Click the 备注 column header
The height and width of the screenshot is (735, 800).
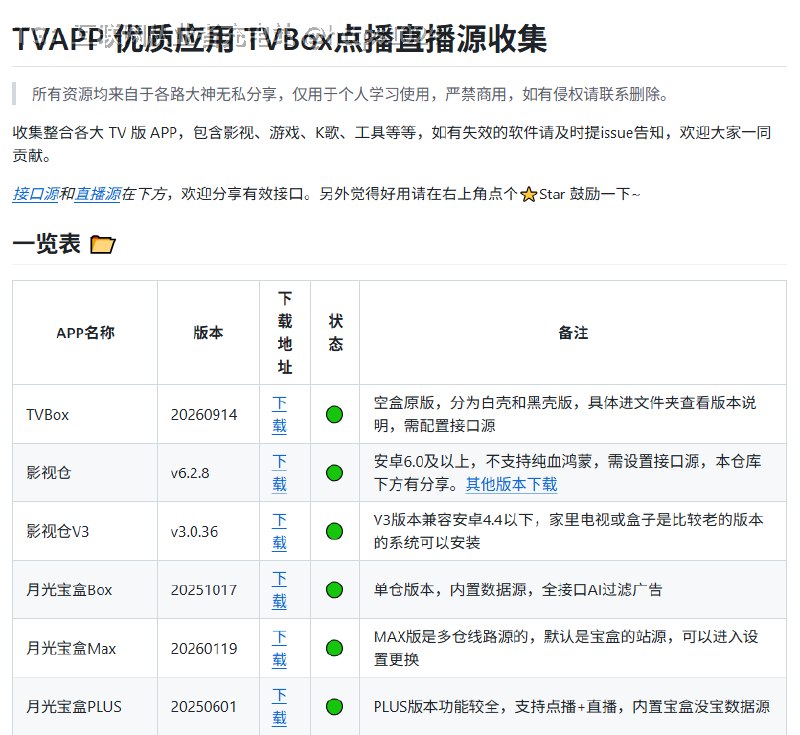573,333
